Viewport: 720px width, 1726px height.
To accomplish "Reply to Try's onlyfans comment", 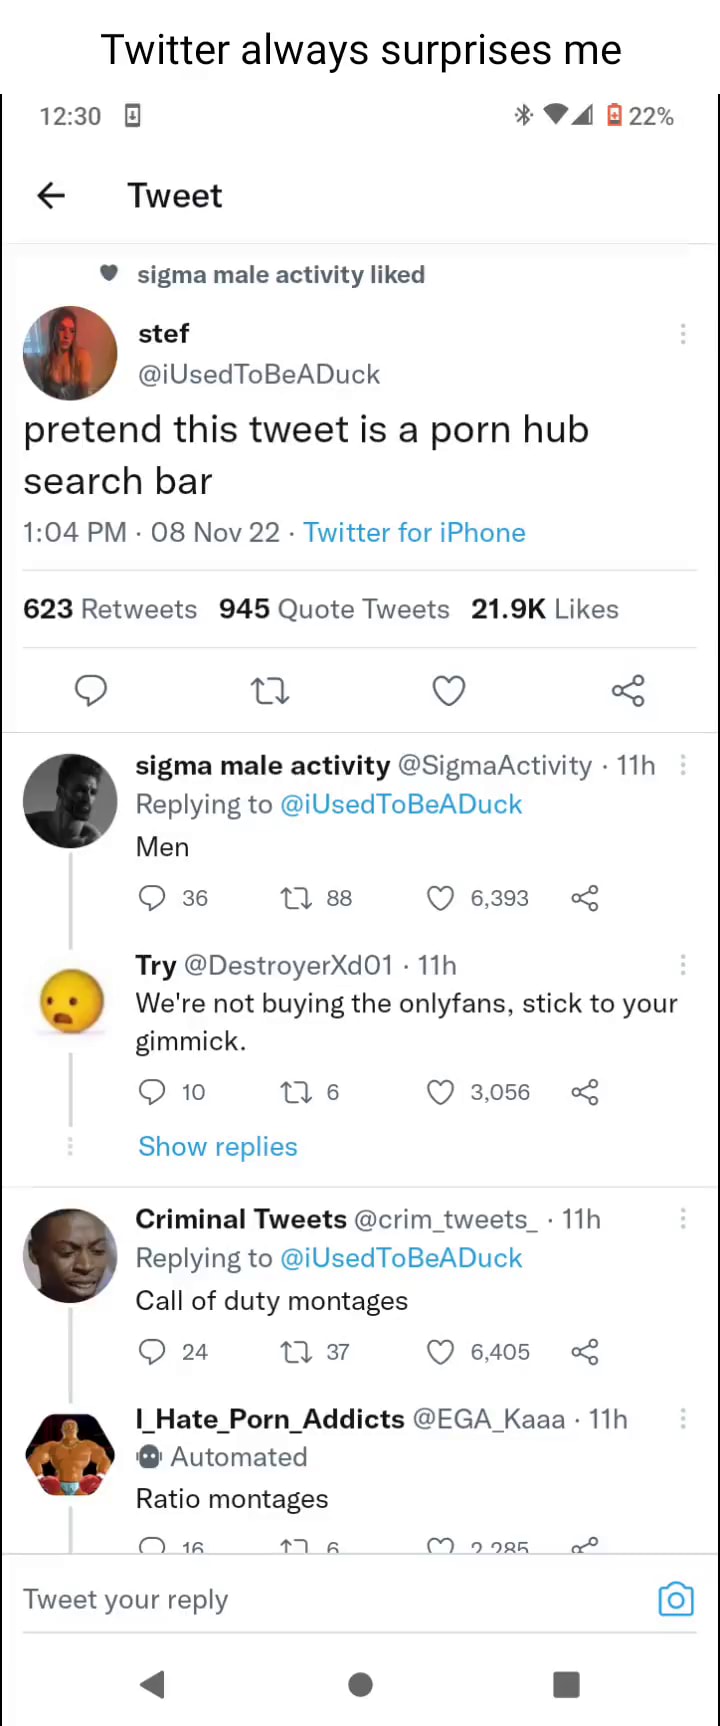I will (151, 1092).
